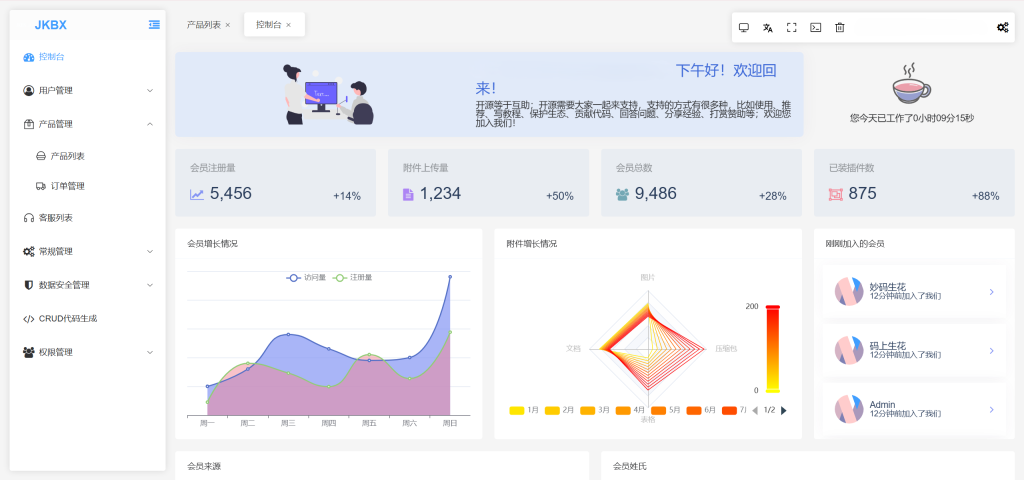Open CRUD代码生成 in the sidebar
The height and width of the screenshot is (480, 1024).
(x=88, y=319)
